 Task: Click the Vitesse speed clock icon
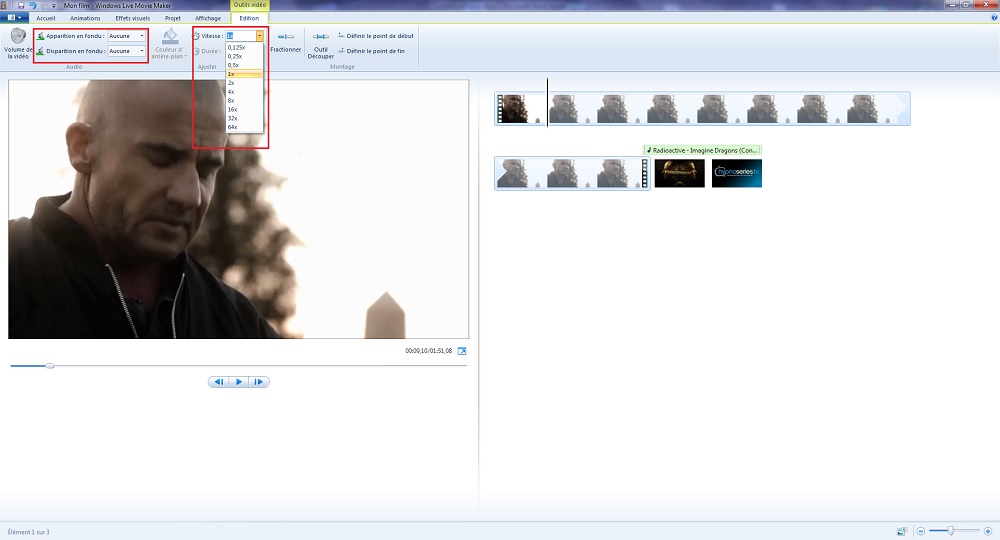point(196,36)
